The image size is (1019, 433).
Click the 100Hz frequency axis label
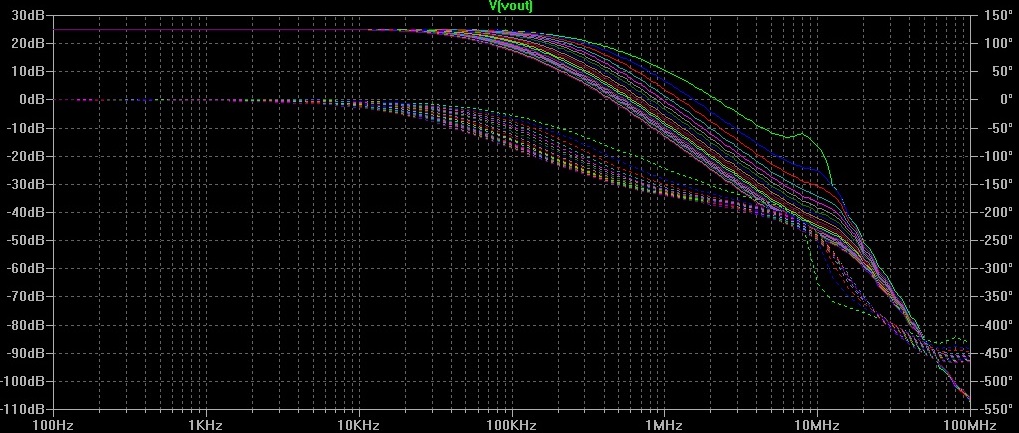(x=53, y=426)
